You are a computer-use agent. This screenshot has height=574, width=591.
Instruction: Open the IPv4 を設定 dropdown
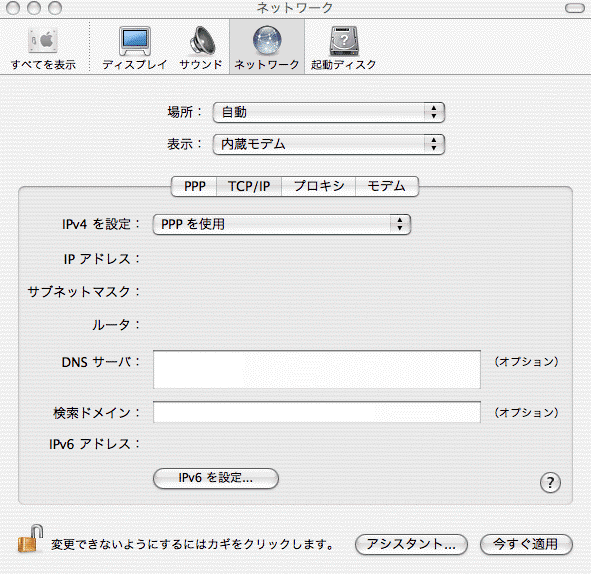(x=282, y=225)
